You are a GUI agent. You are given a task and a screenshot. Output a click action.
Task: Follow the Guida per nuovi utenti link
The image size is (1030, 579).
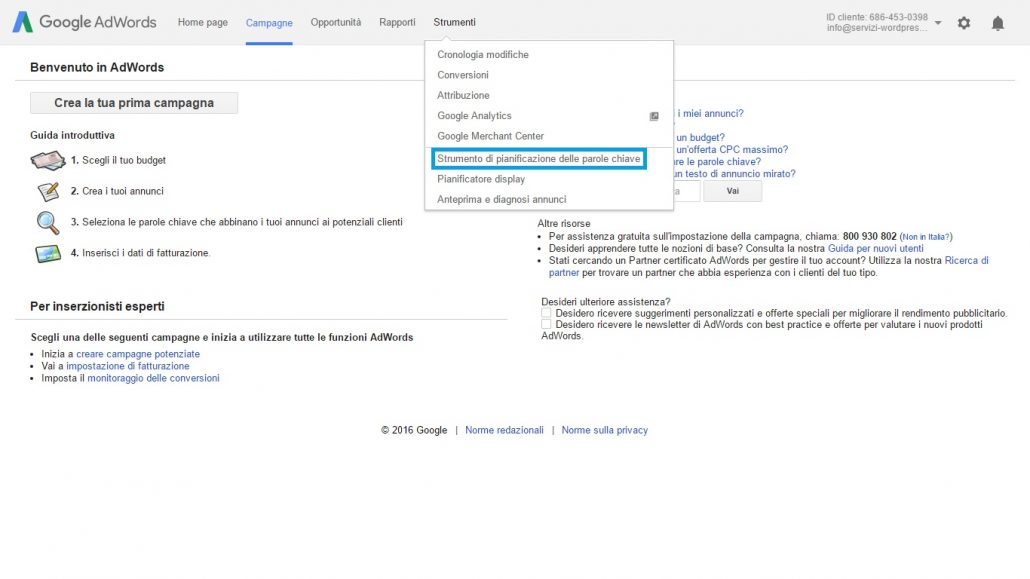tap(876, 248)
